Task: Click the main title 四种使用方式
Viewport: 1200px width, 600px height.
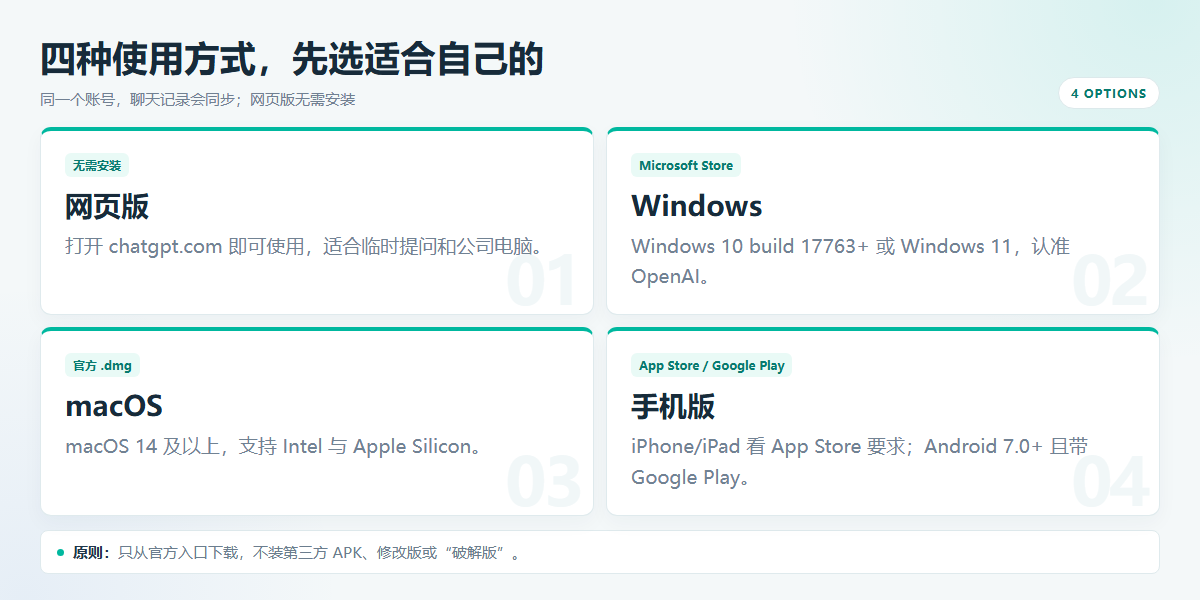Action: click(x=292, y=60)
